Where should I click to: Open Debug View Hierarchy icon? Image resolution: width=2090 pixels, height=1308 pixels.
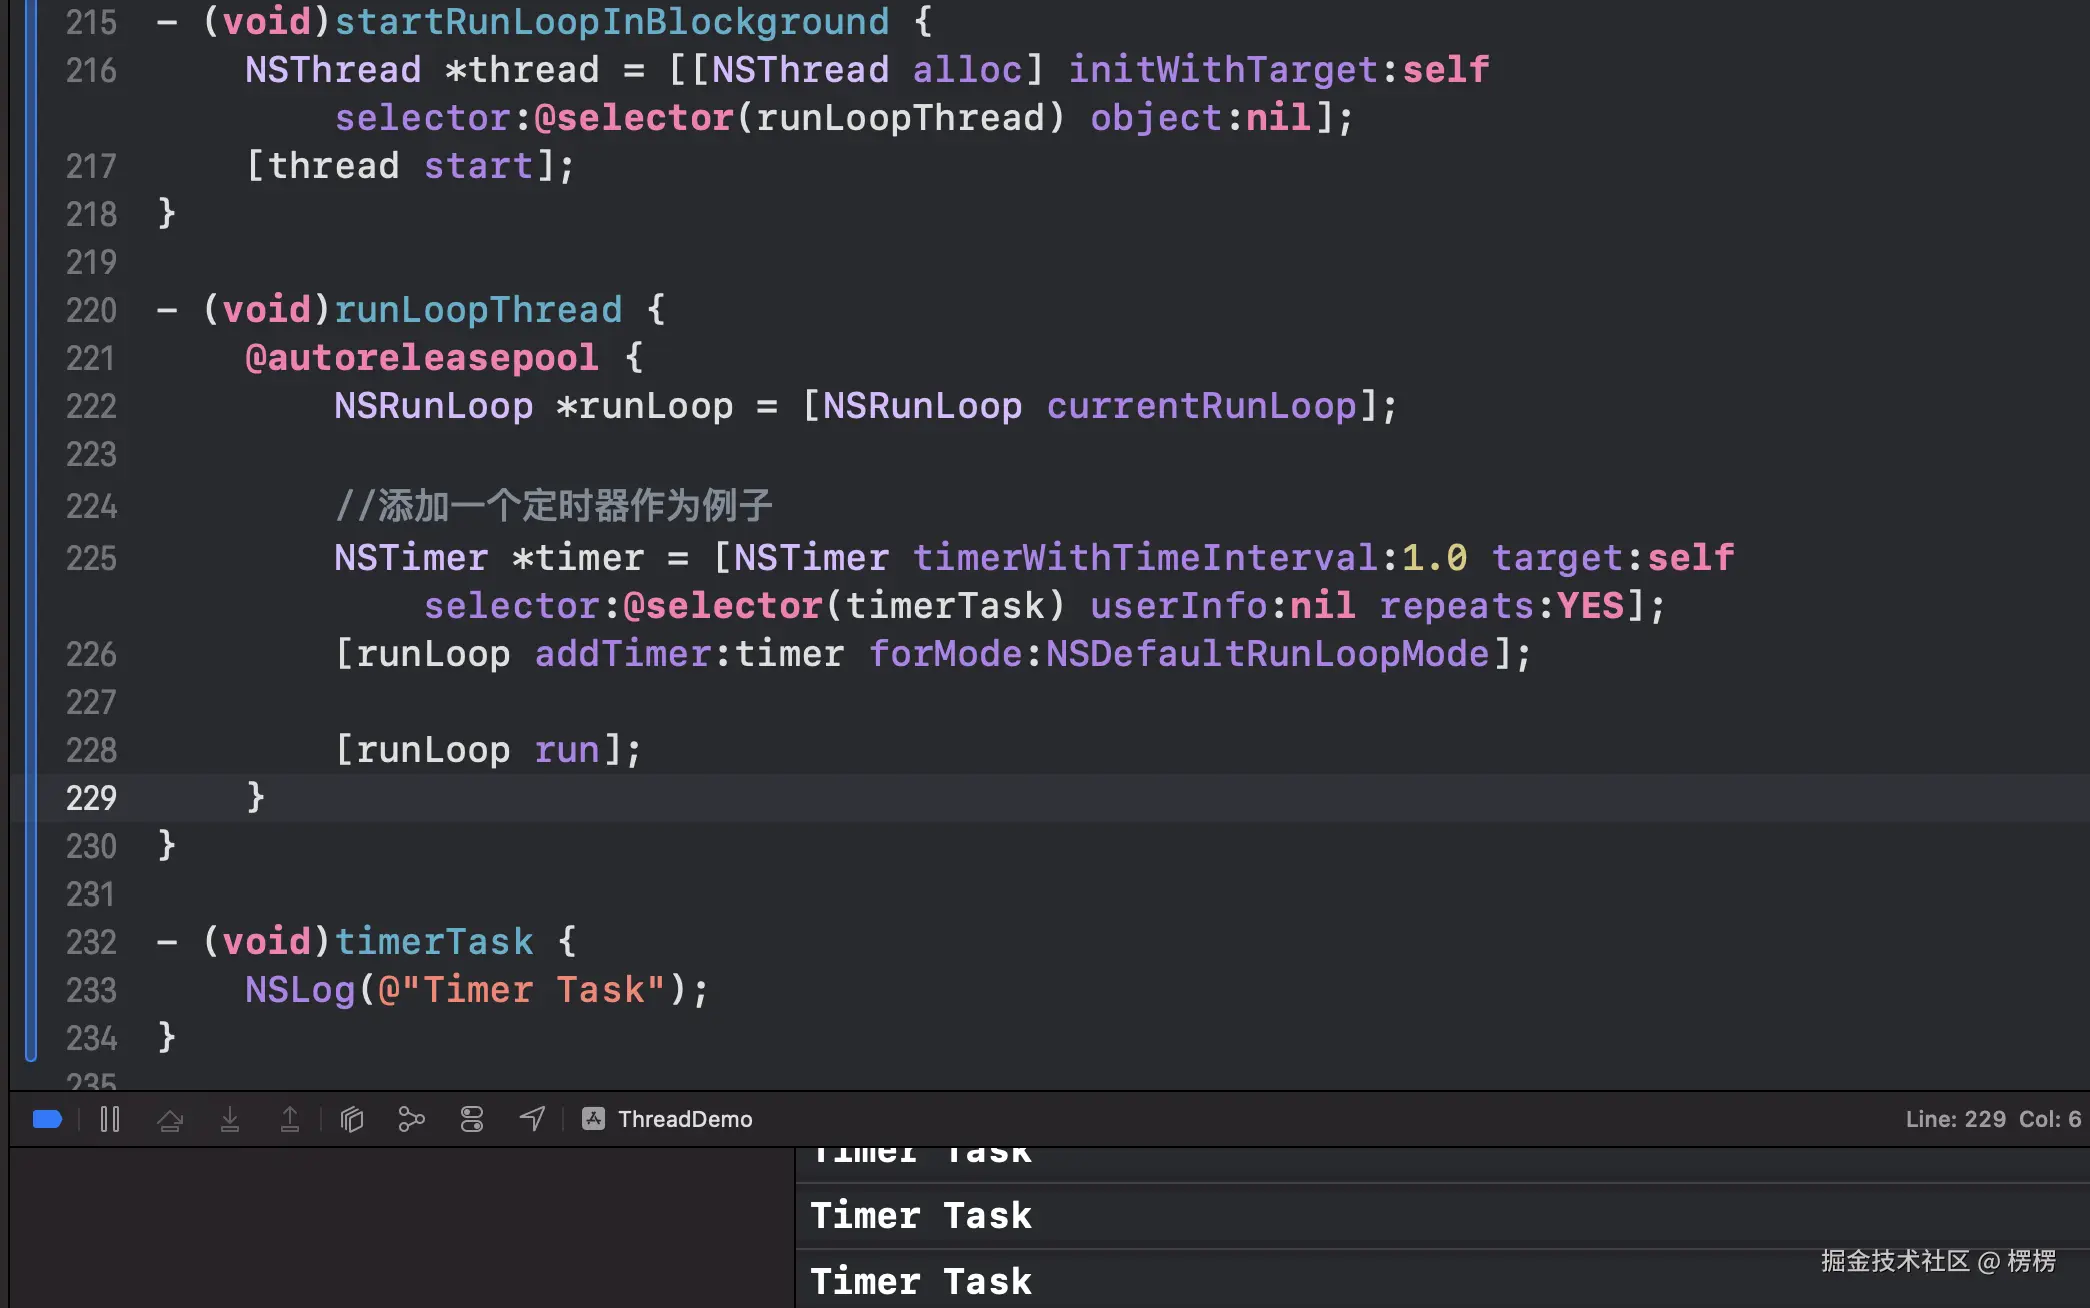(352, 1119)
